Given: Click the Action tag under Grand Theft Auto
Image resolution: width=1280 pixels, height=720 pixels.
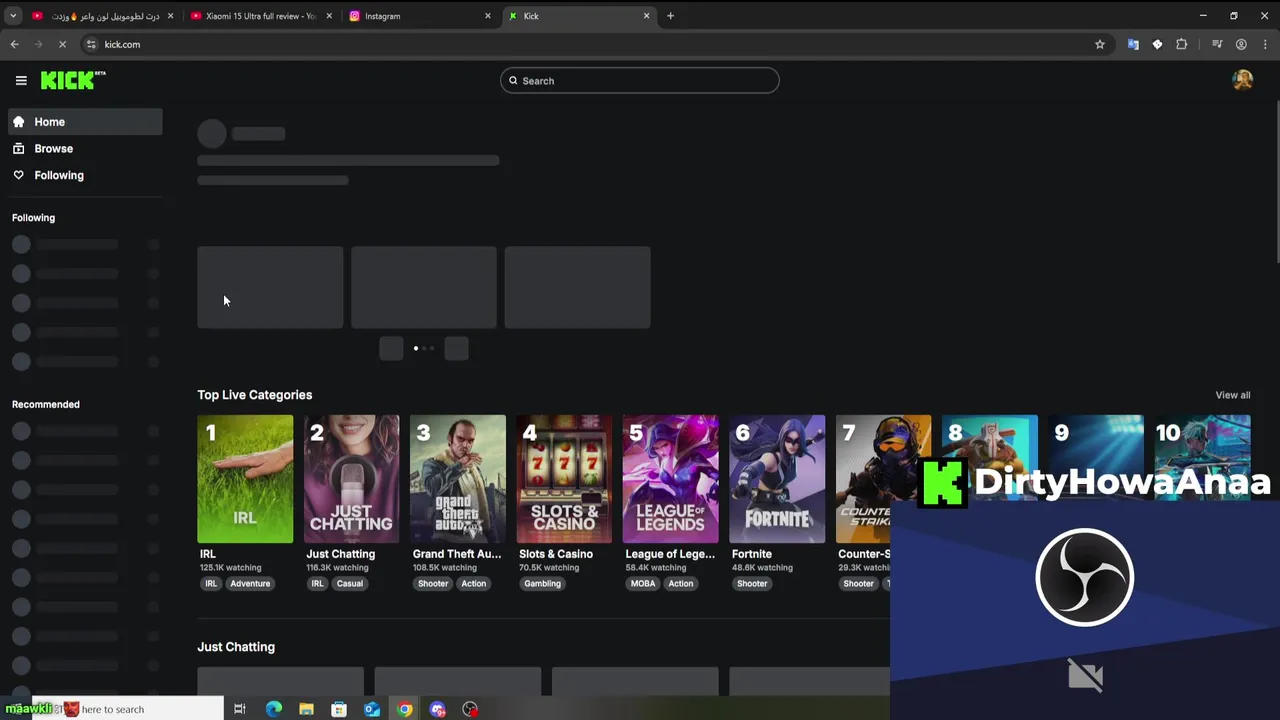Looking at the screenshot, I should 474,584.
